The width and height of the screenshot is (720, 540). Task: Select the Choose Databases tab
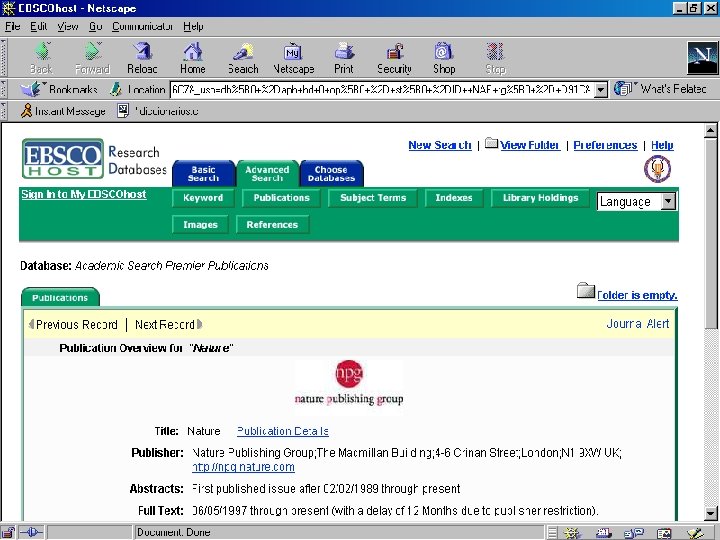(331, 174)
